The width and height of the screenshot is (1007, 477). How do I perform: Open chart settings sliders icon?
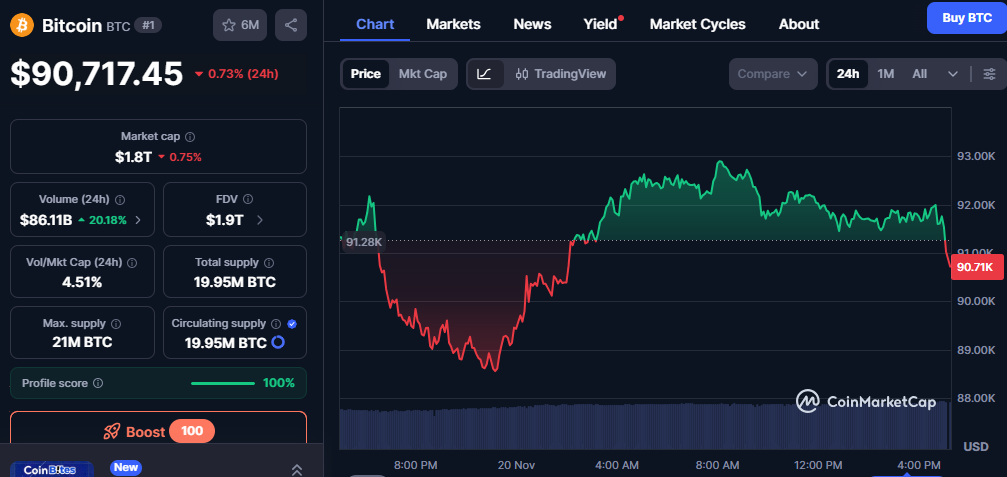click(x=989, y=74)
